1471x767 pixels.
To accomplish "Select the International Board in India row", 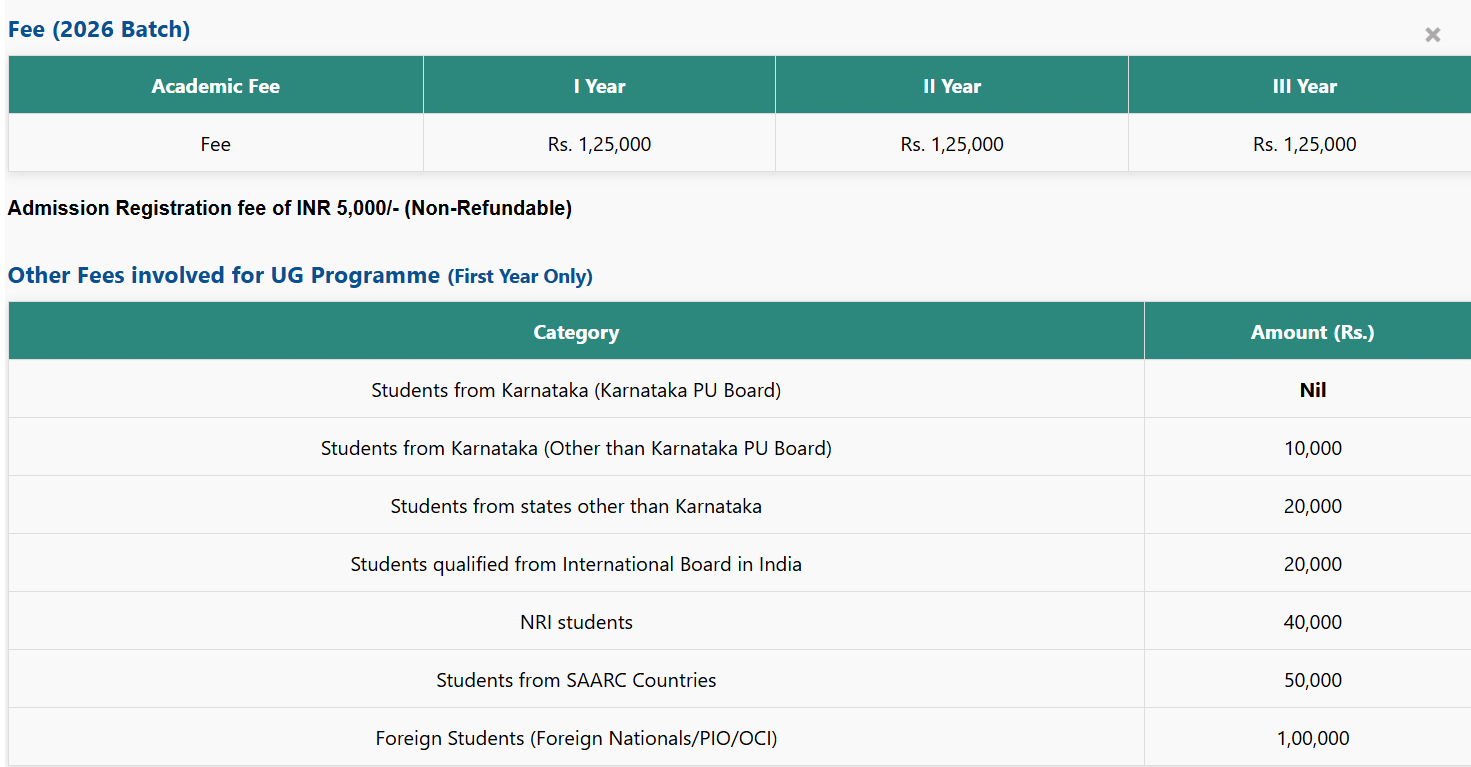I will pyautogui.click(x=576, y=564).
